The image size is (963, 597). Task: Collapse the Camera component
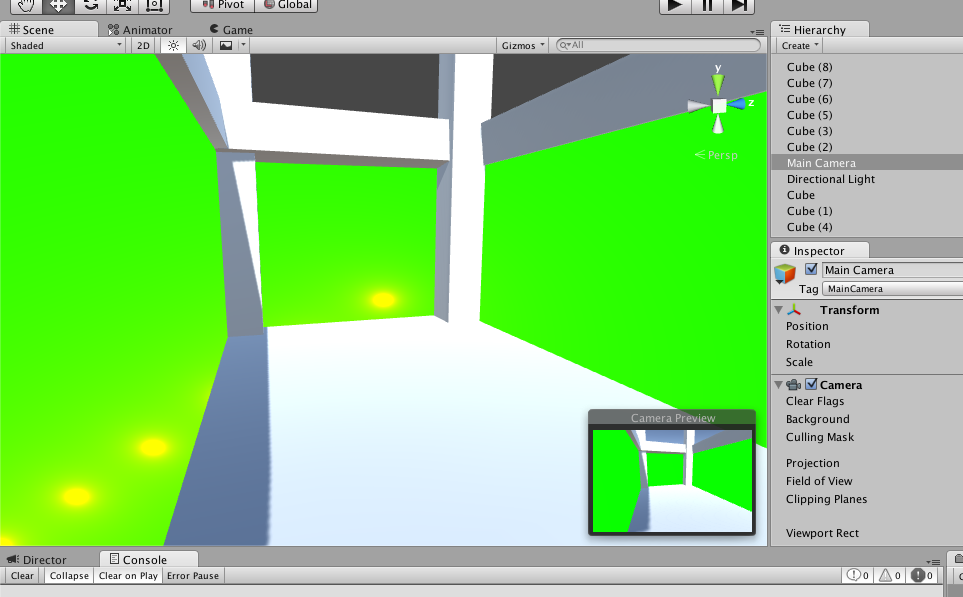tap(778, 385)
